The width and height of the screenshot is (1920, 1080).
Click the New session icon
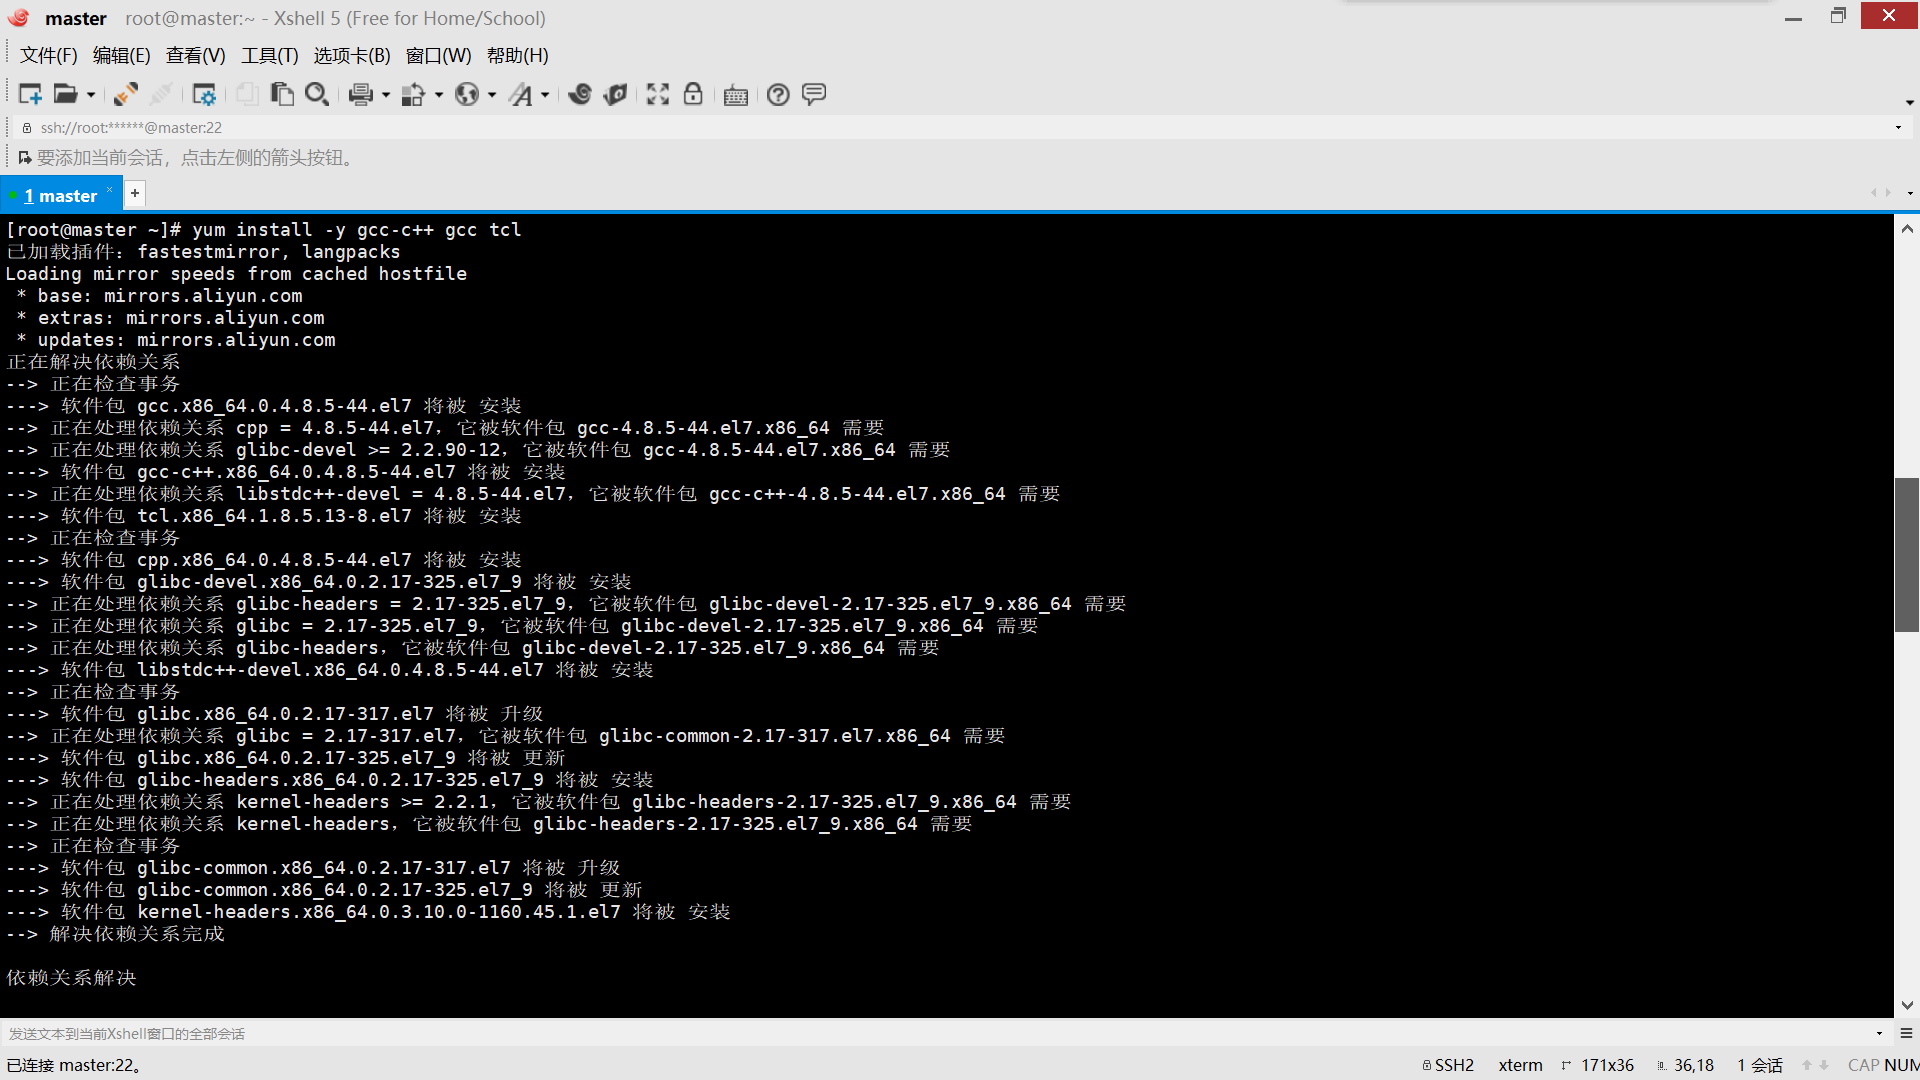coord(30,94)
